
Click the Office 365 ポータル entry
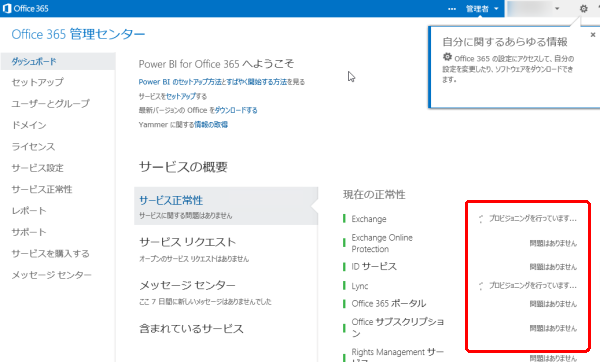click(x=389, y=303)
